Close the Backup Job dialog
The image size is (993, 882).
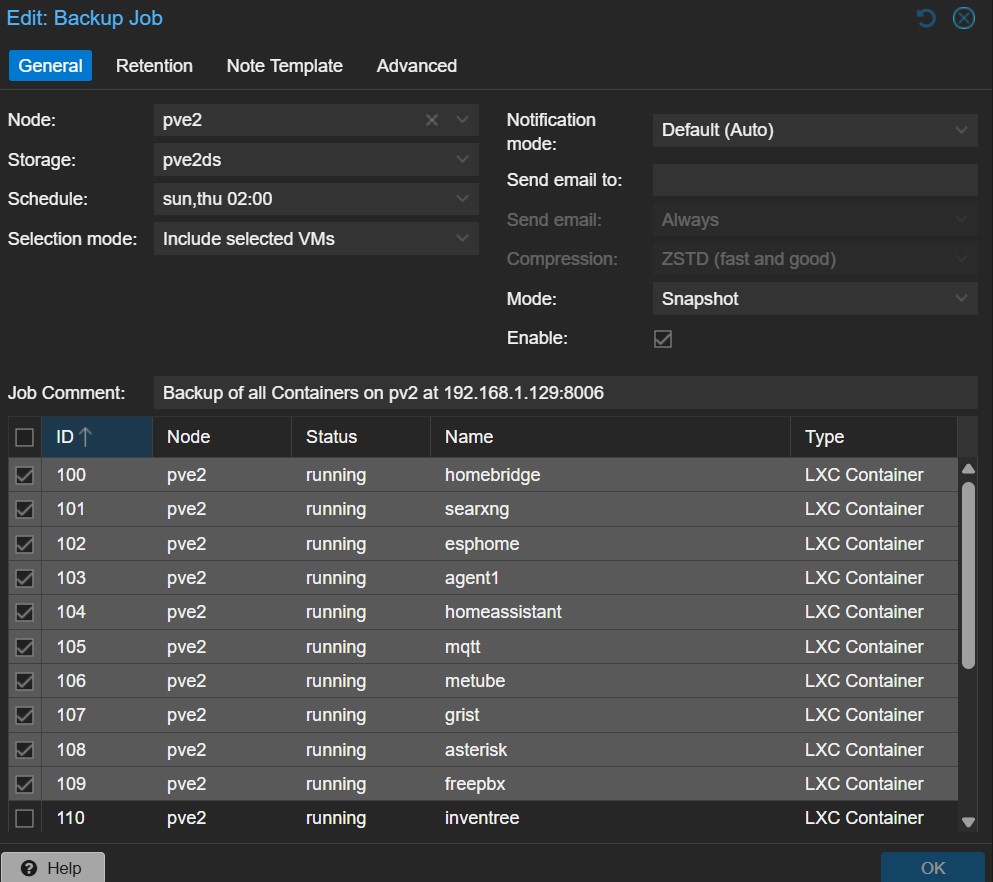point(963,18)
